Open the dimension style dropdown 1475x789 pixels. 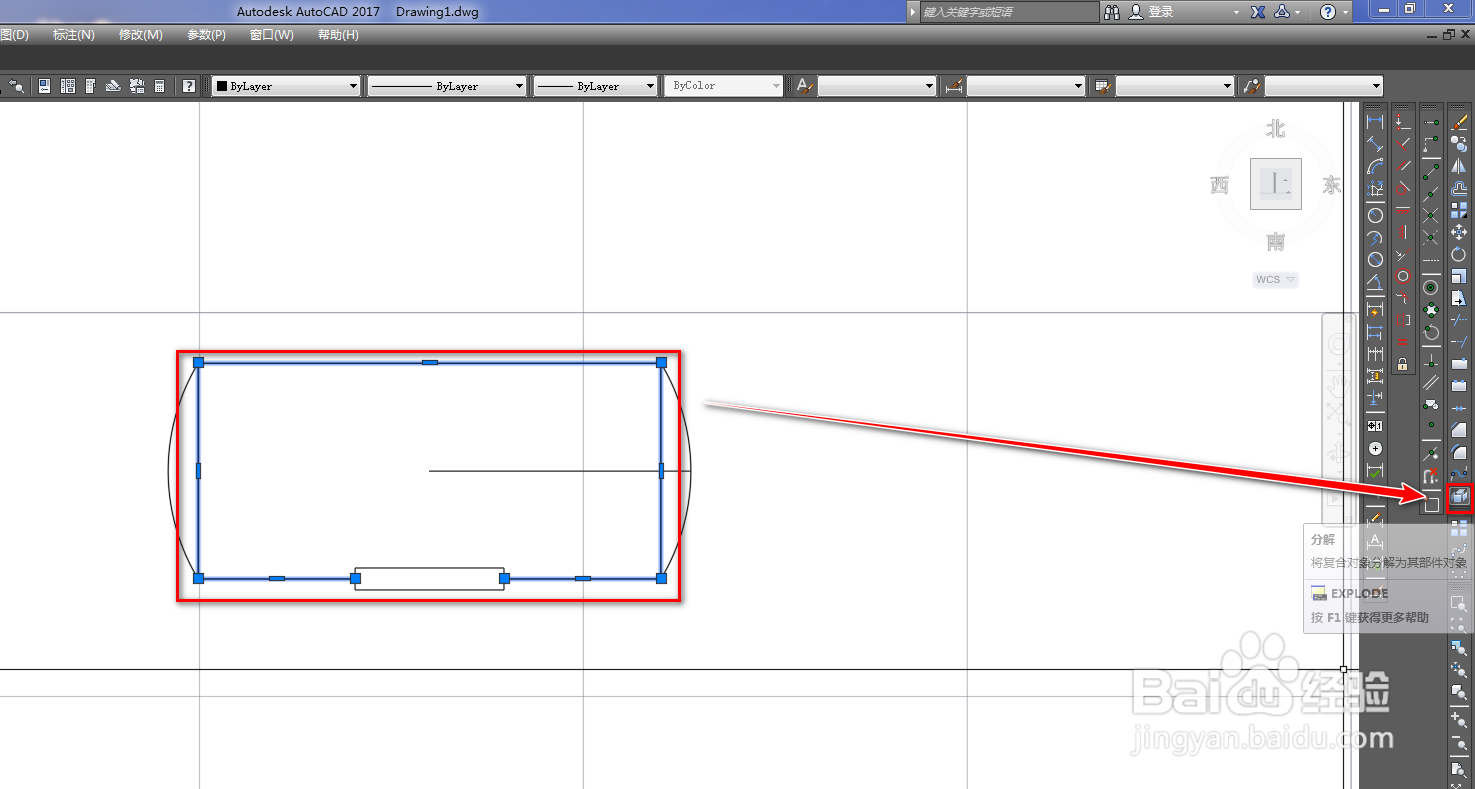(1026, 86)
